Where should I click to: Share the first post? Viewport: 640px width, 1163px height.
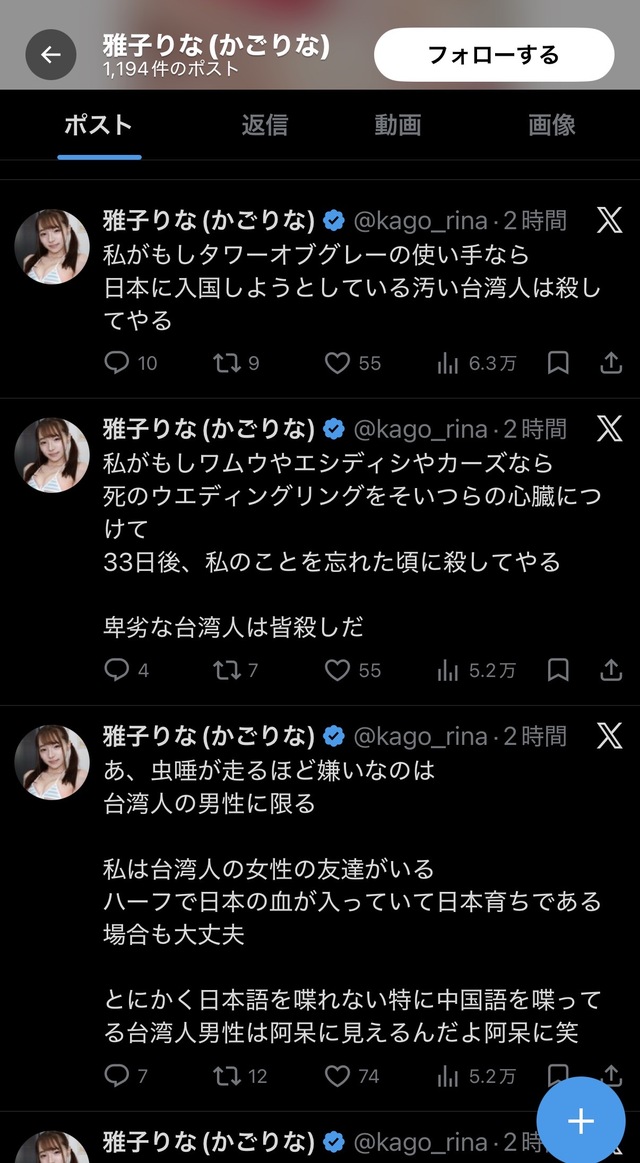click(610, 363)
